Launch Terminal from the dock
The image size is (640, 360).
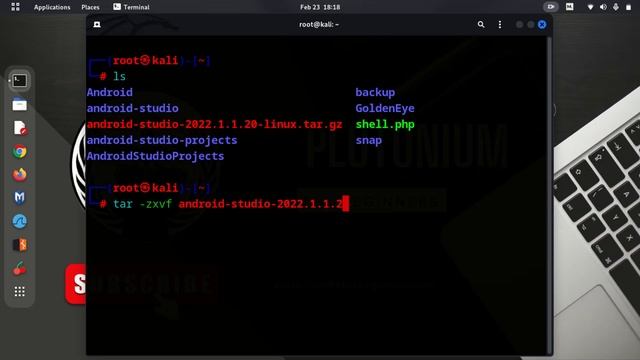click(x=19, y=81)
